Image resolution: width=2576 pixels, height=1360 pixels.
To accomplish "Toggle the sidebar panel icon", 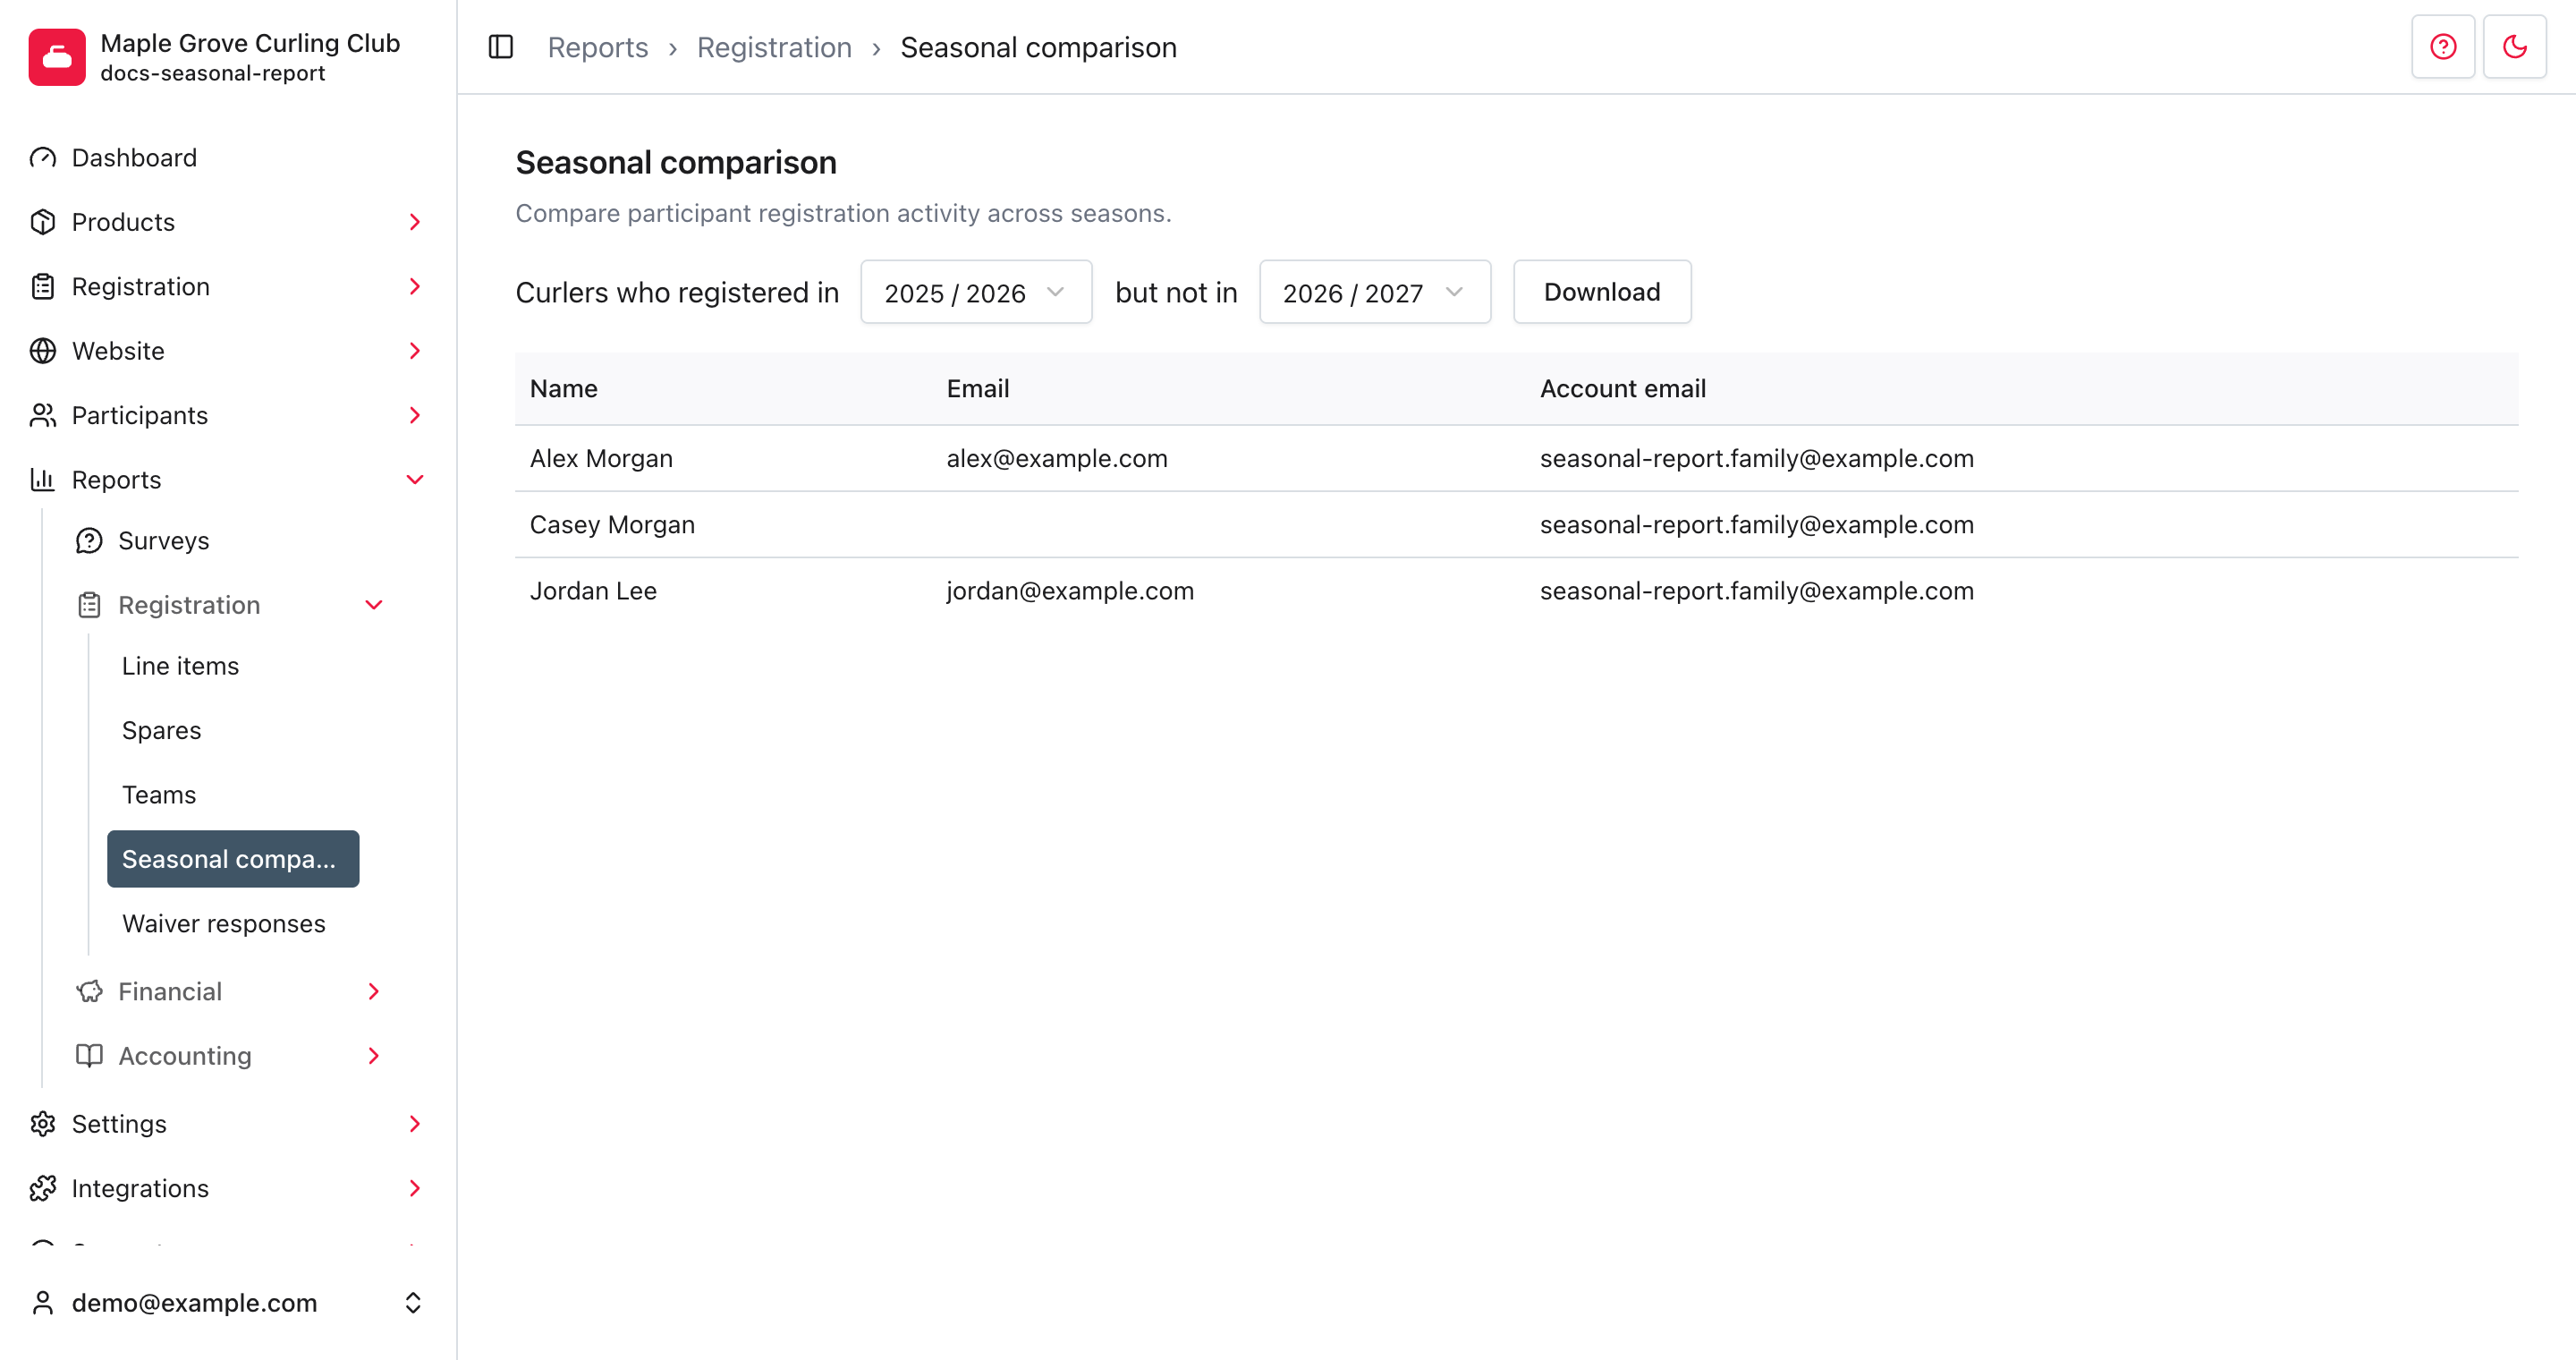I will [x=501, y=47].
